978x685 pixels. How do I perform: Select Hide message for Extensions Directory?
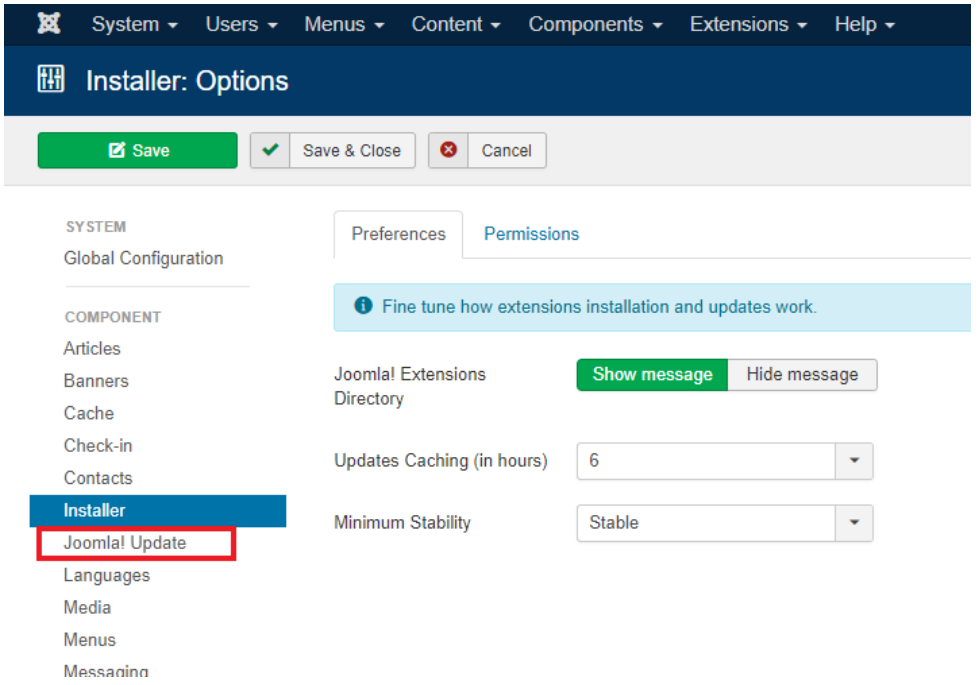tap(802, 374)
